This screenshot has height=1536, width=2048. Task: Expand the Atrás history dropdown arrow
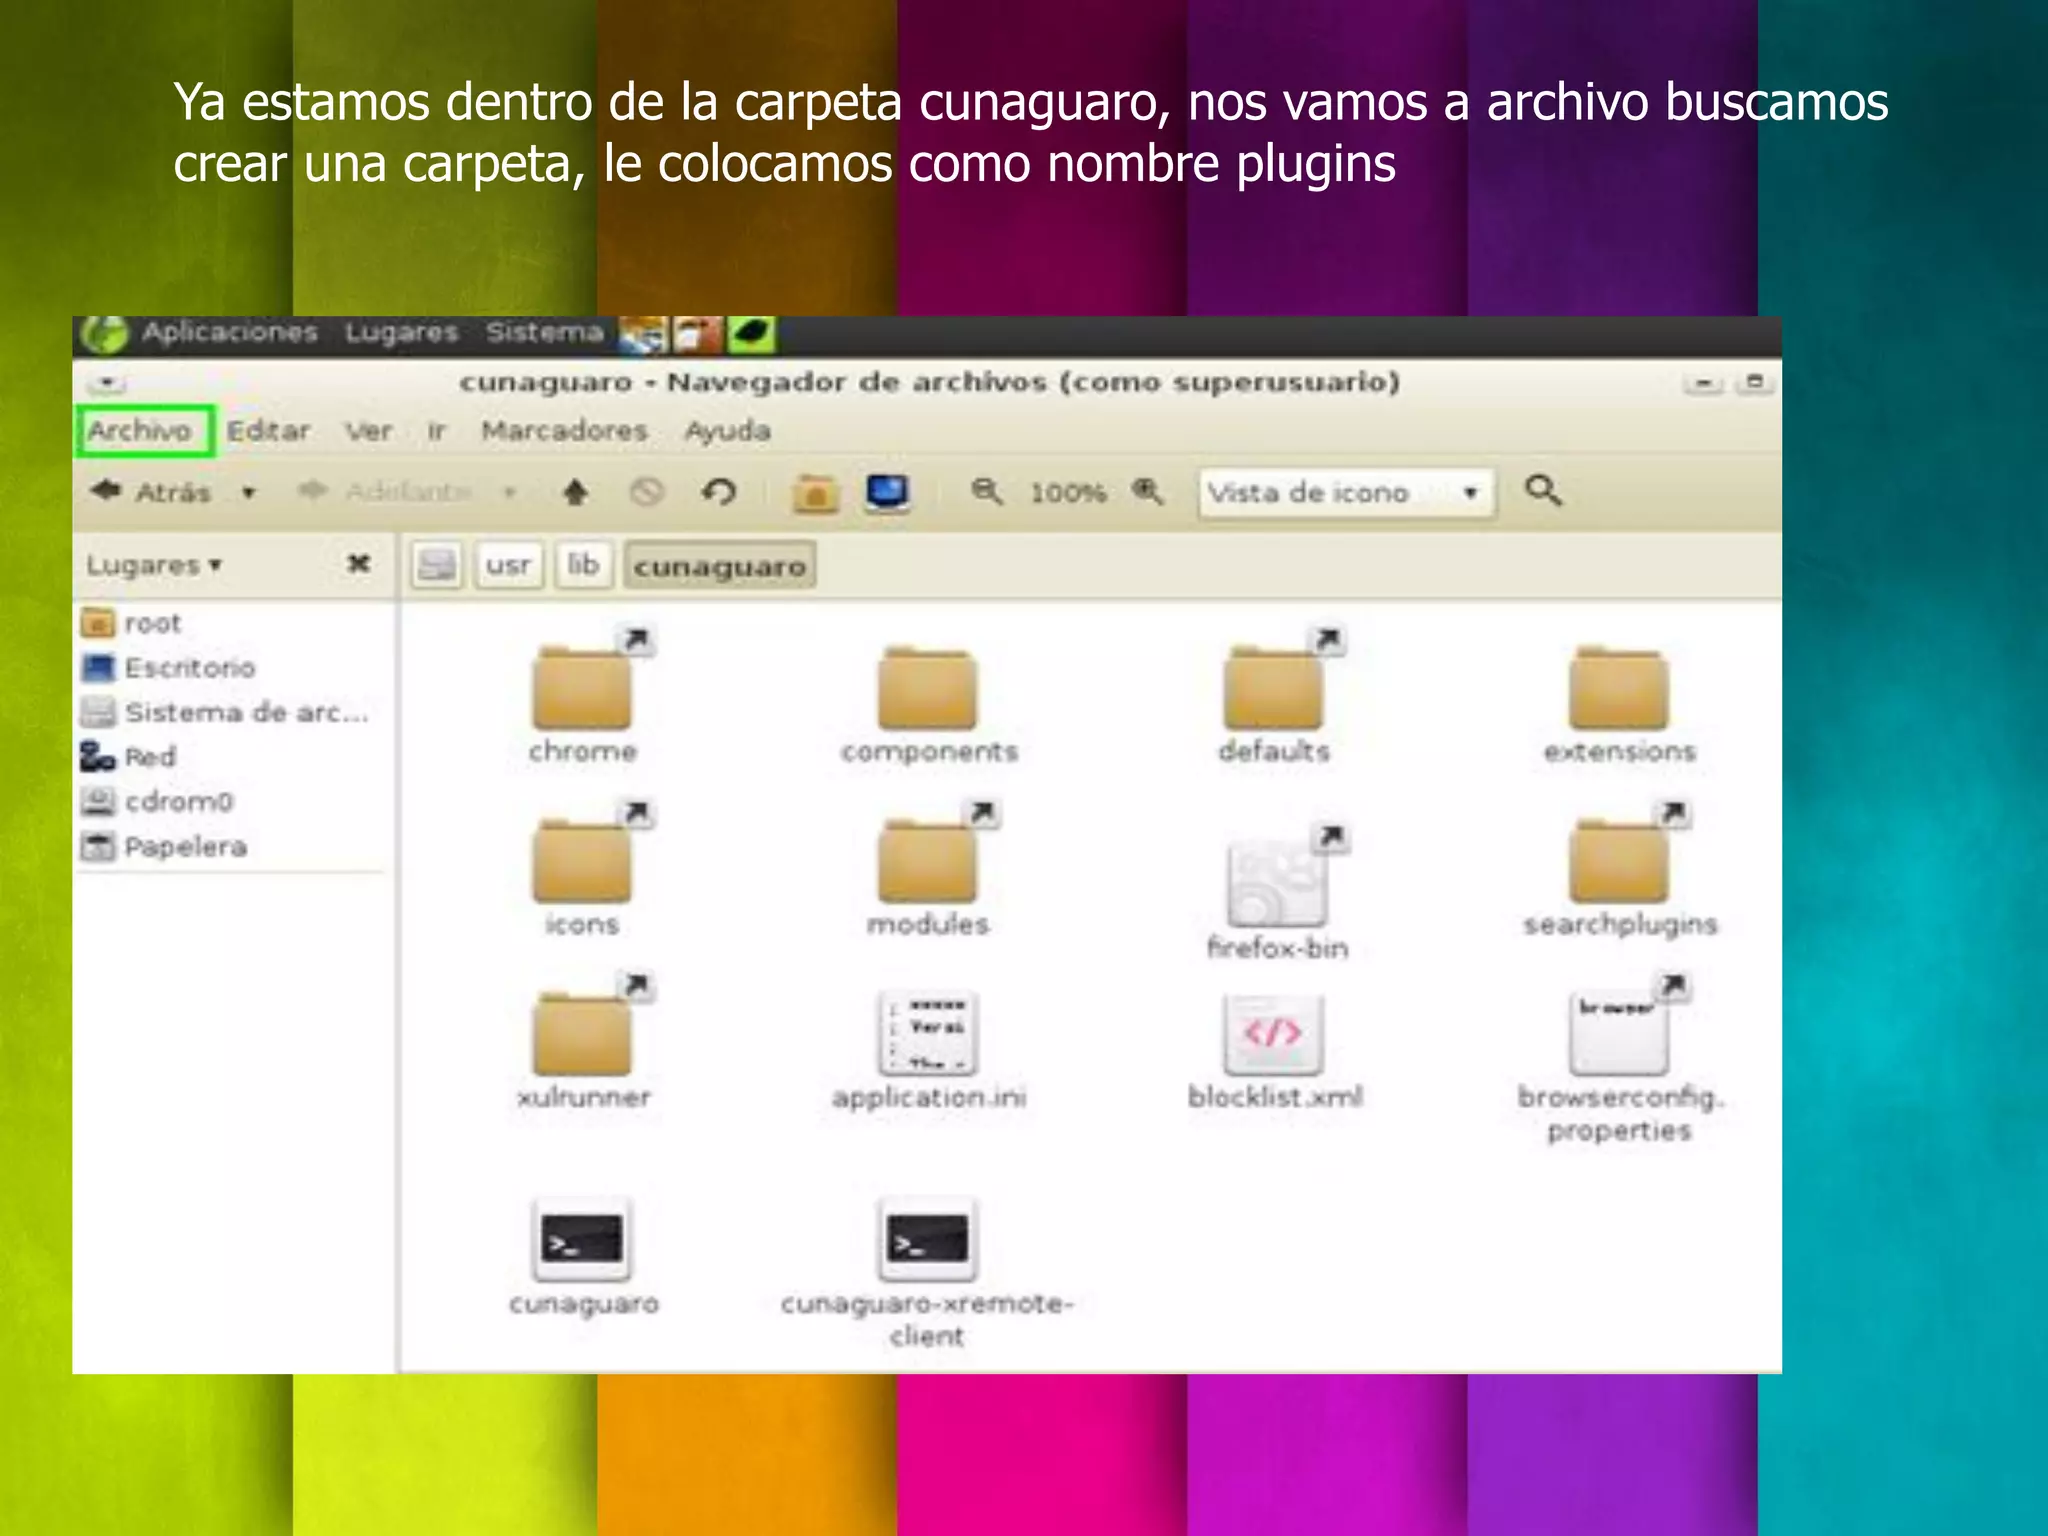click(x=249, y=492)
